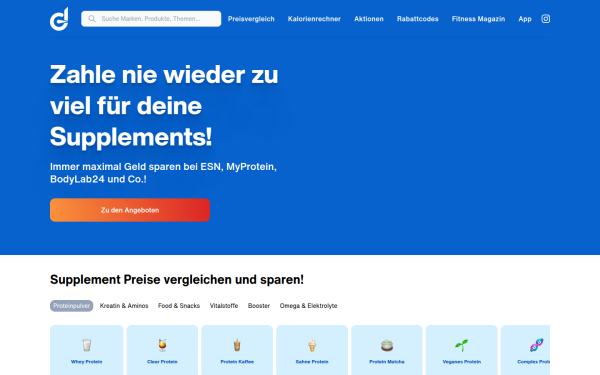The image size is (600, 375).
Task: Switch to Vitalstoffe tab
Action: tap(224, 306)
